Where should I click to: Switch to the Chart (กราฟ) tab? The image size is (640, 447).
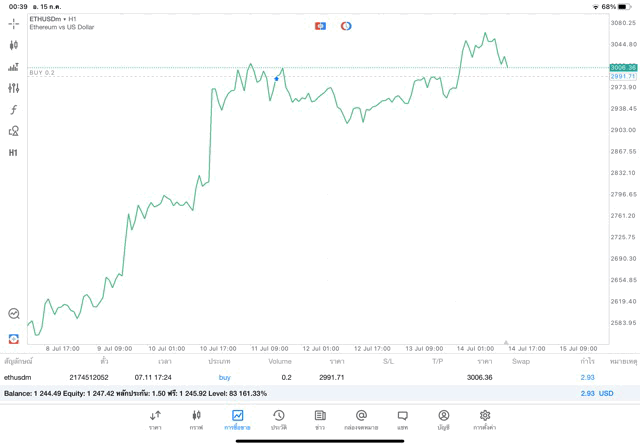click(196, 419)
